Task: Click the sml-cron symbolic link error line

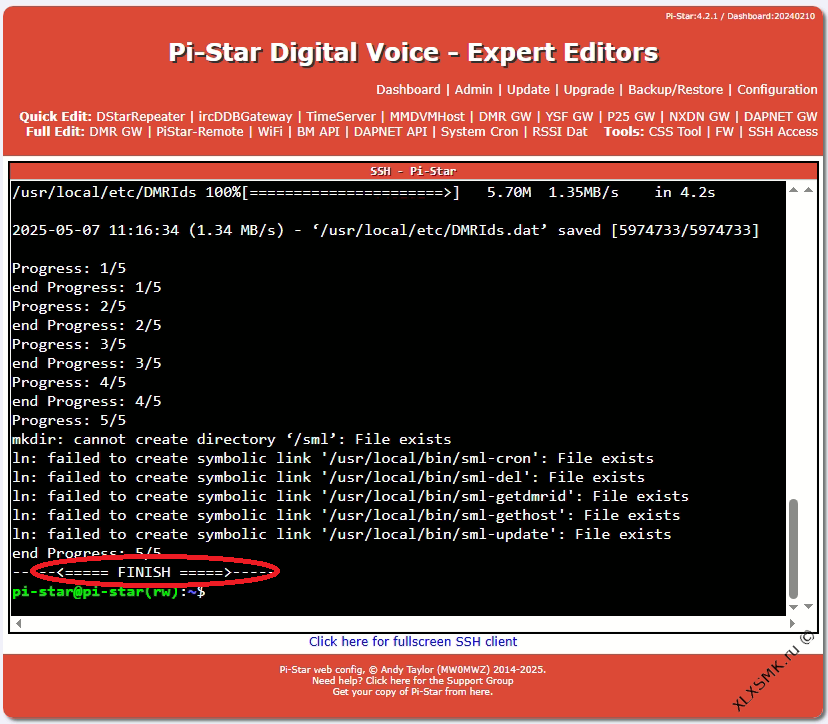Action: 333,458
